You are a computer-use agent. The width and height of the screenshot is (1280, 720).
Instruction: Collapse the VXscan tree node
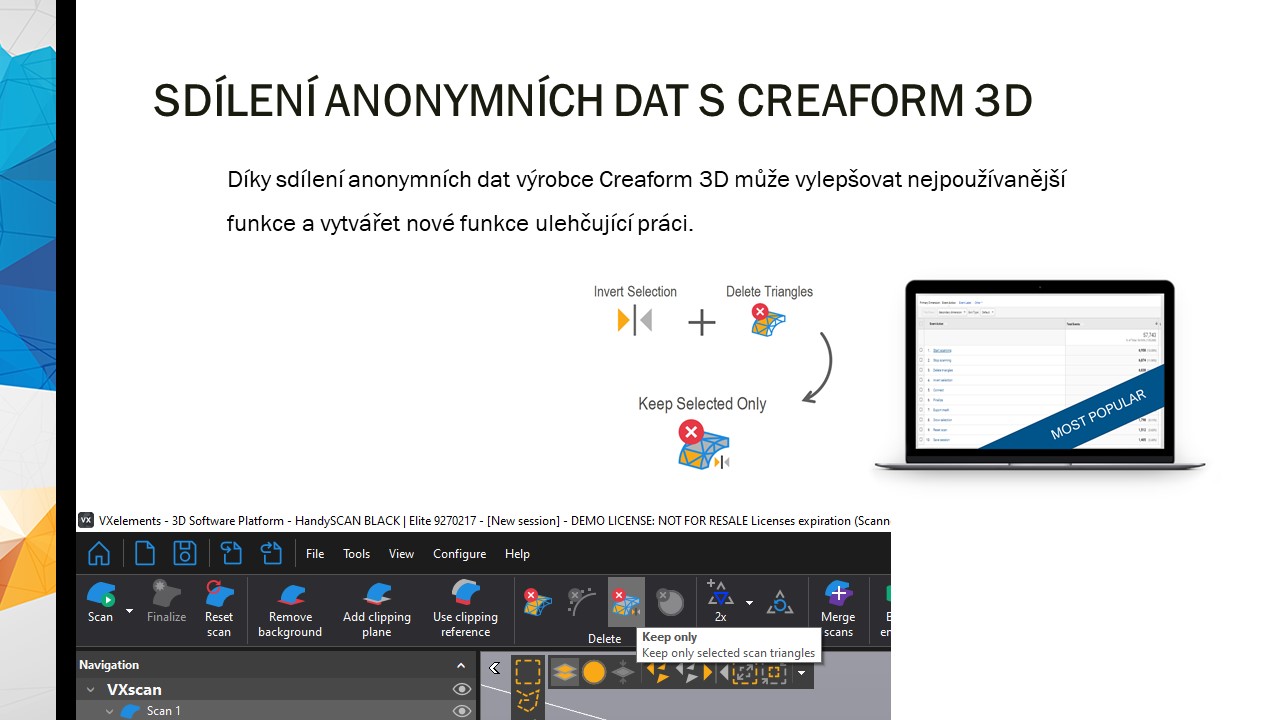click(90, 690)
